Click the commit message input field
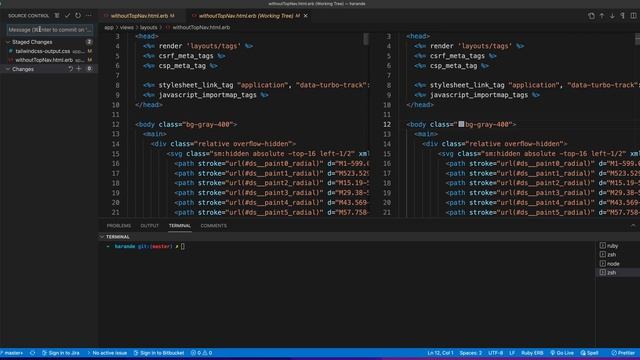The height and width of the screenshot is (360, 640). (x=49, y=29)
